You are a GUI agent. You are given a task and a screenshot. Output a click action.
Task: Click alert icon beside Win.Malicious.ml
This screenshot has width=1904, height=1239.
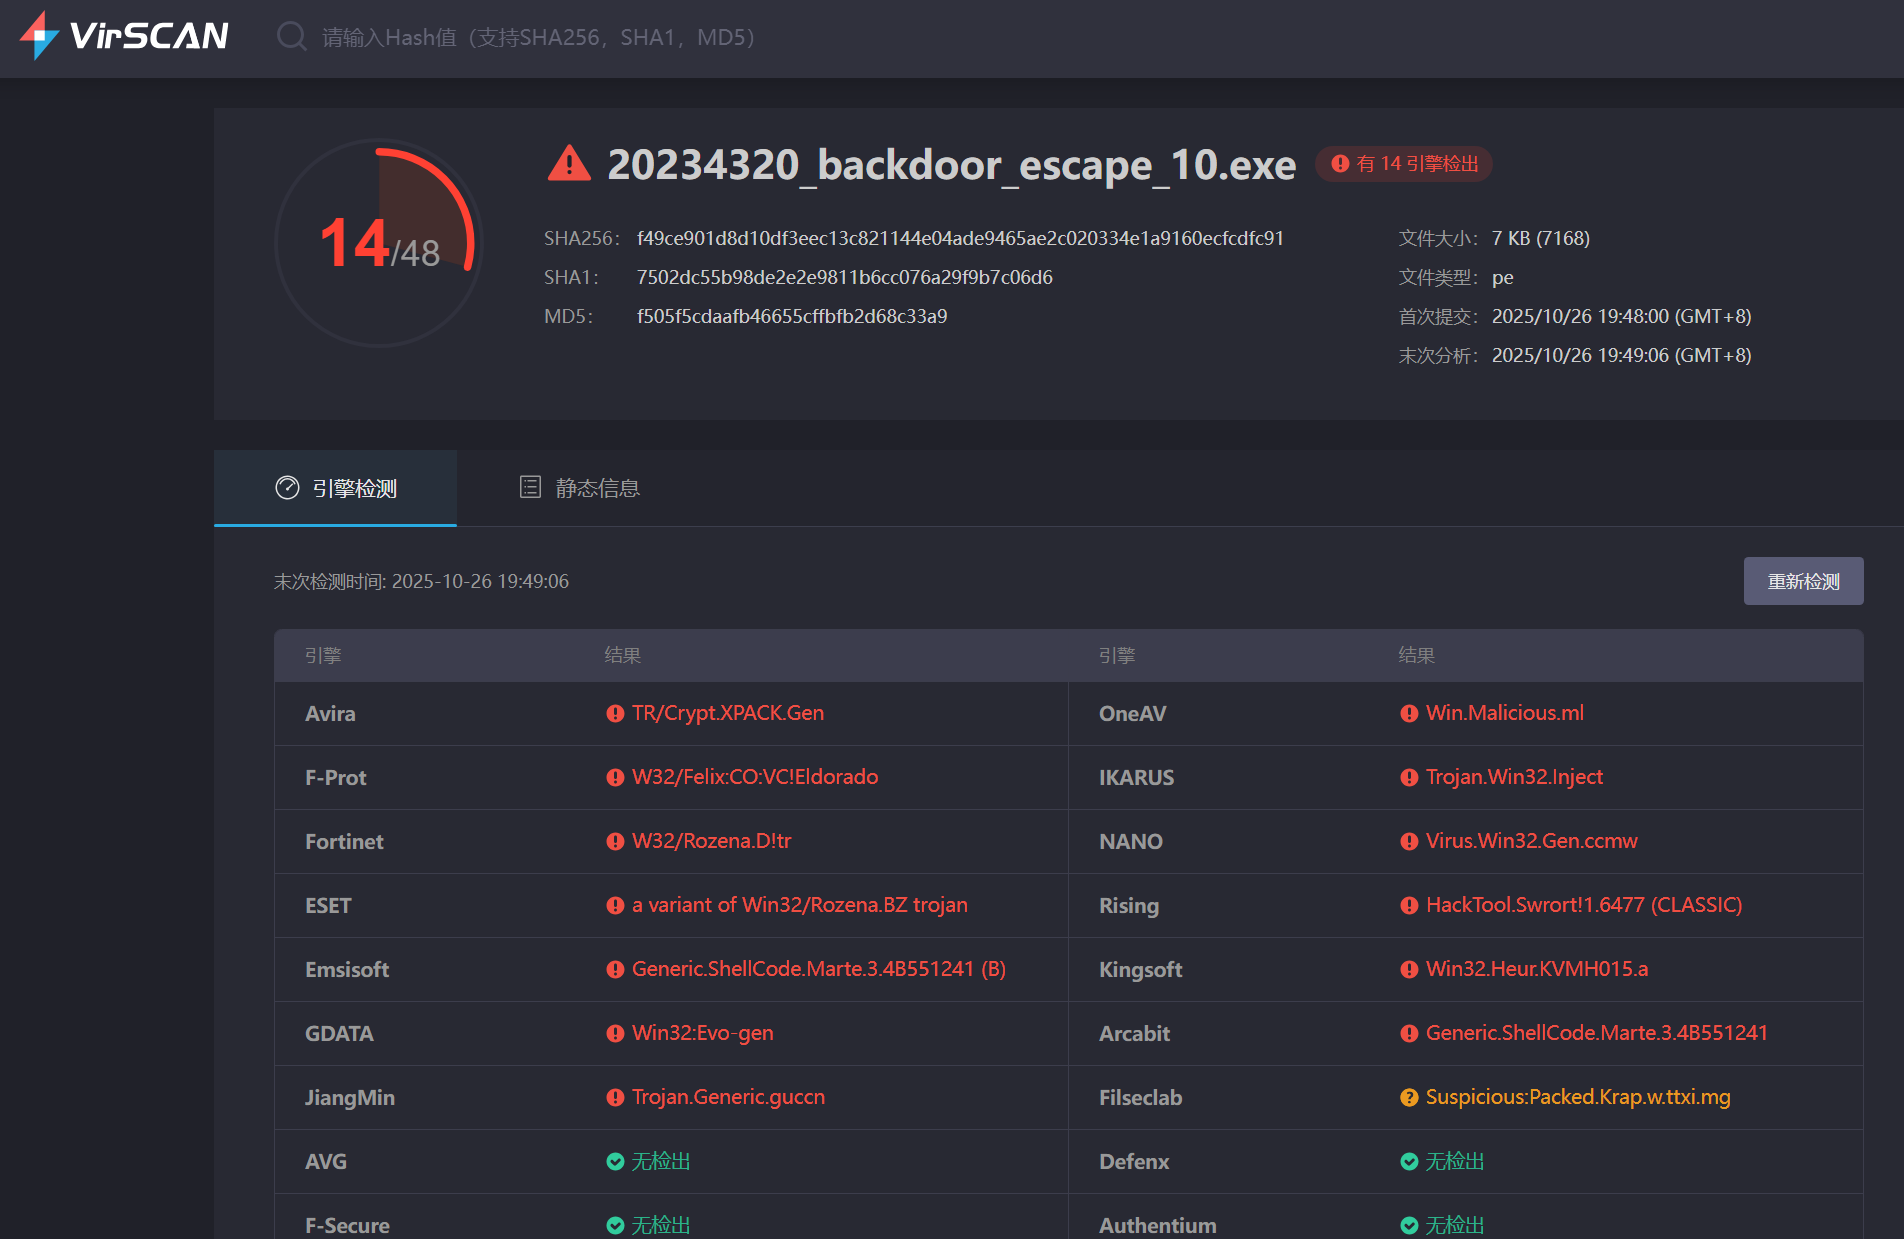point(1409,714)
